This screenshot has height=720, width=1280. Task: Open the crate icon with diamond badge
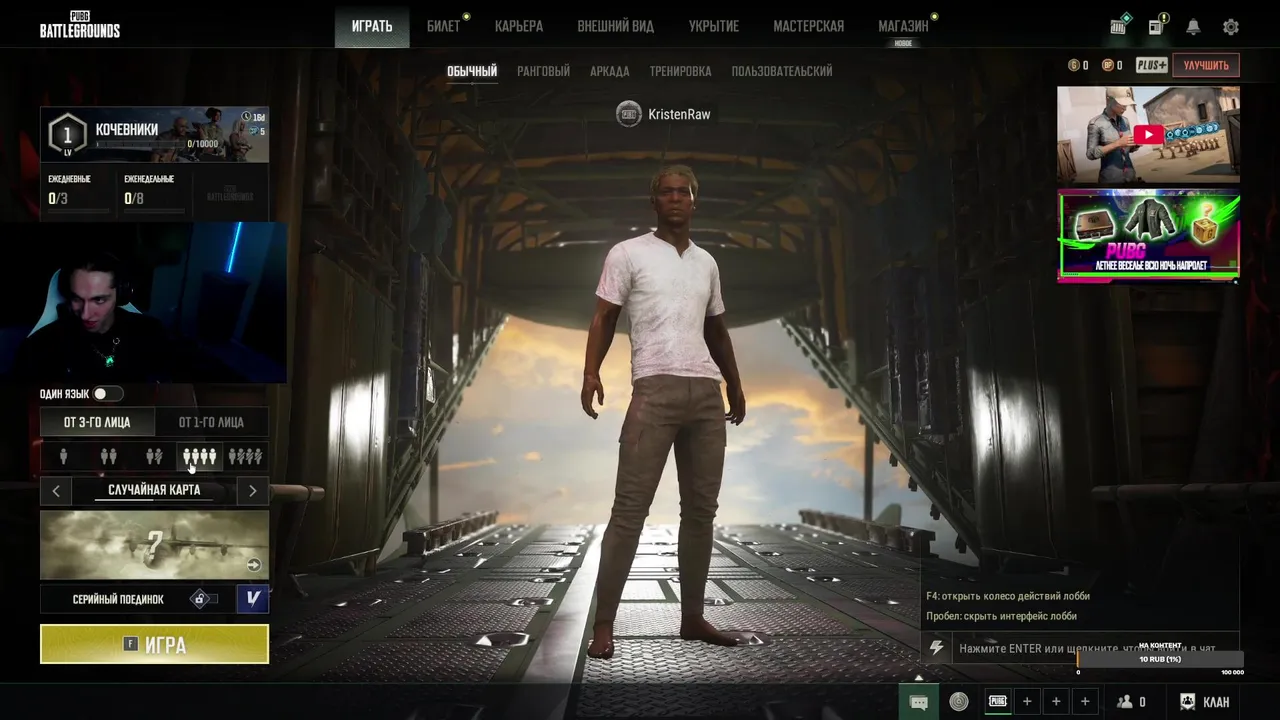tap(1119, 26)
